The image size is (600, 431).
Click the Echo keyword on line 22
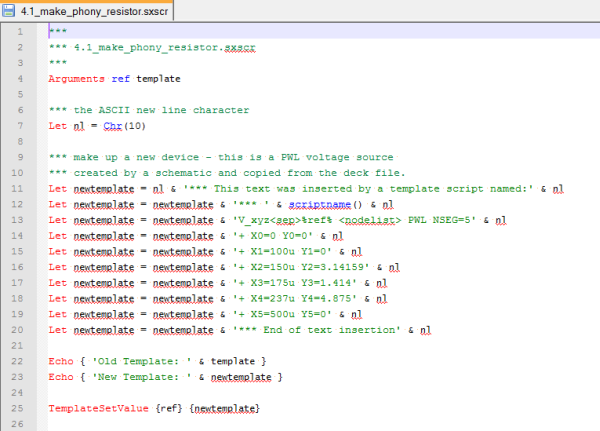coord(60,361)
